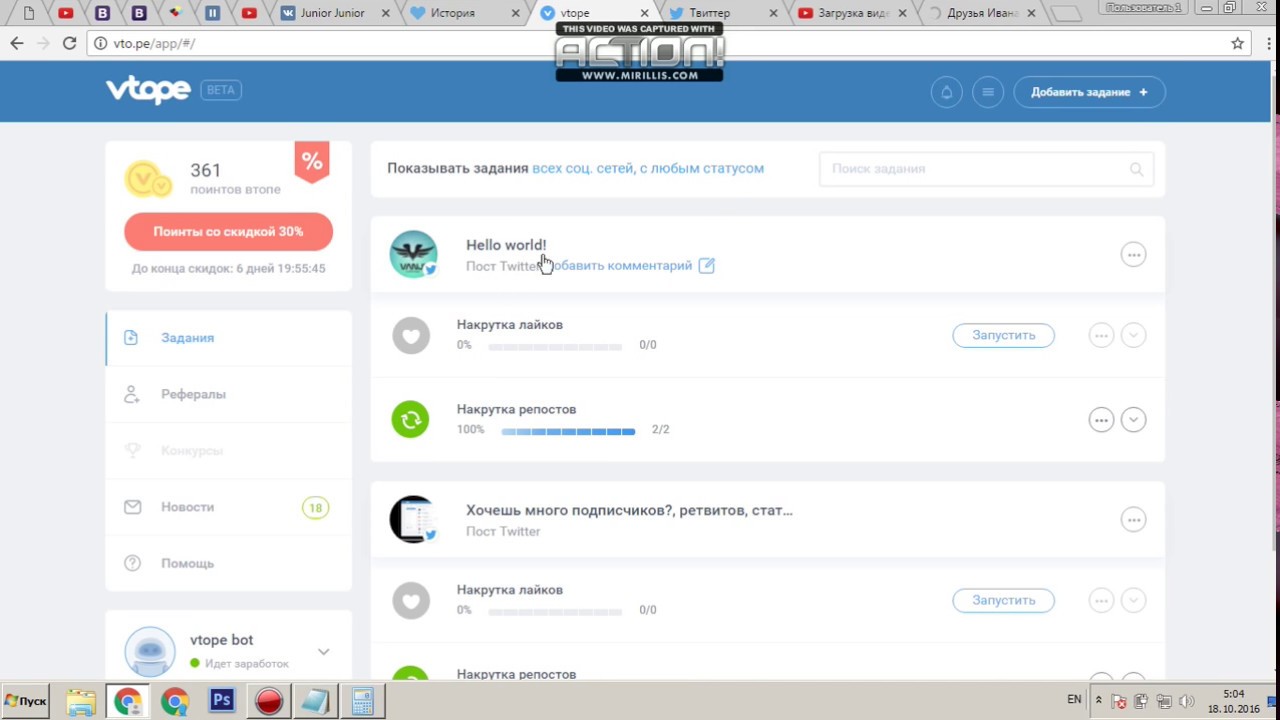Expand the vtope bot panel

(323, 651)
